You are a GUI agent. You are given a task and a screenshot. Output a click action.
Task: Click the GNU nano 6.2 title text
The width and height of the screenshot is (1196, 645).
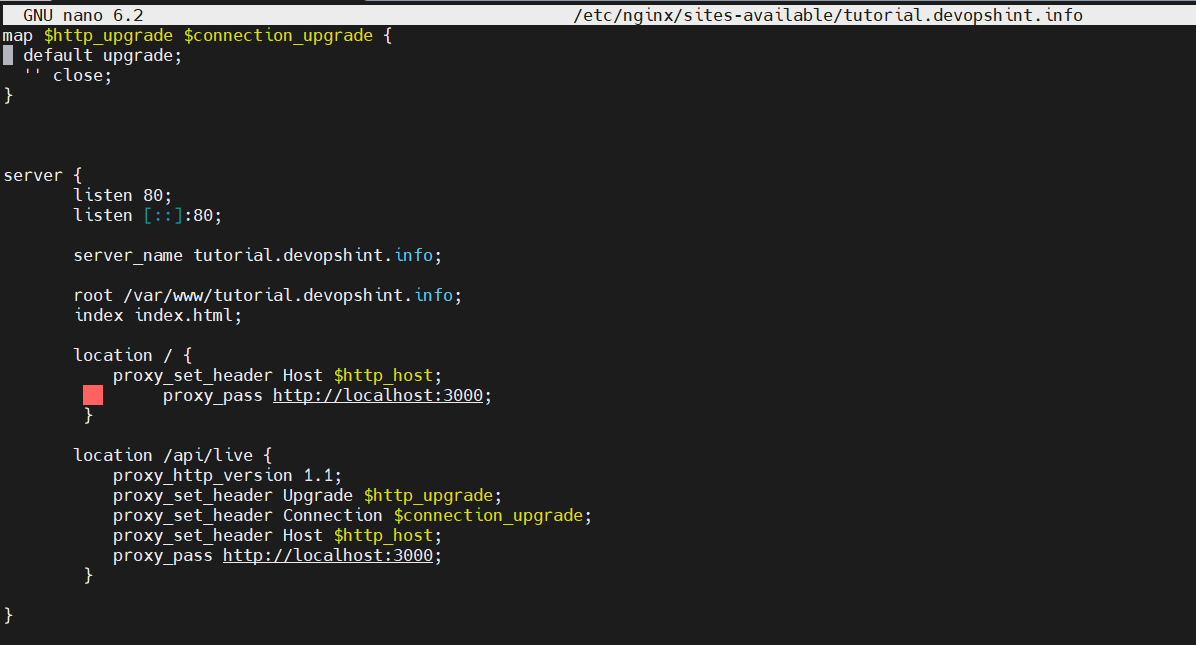tap(83, 15)
